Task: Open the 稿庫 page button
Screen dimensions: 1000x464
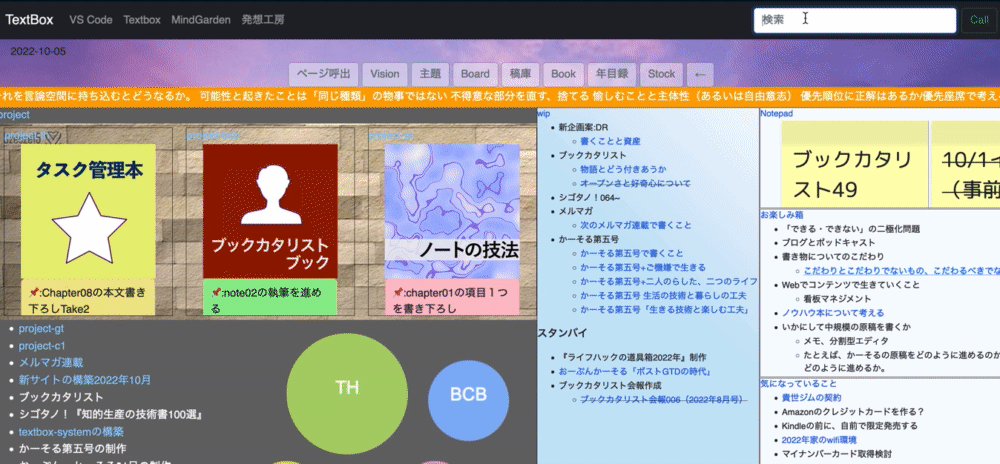Action: [520, 74]
